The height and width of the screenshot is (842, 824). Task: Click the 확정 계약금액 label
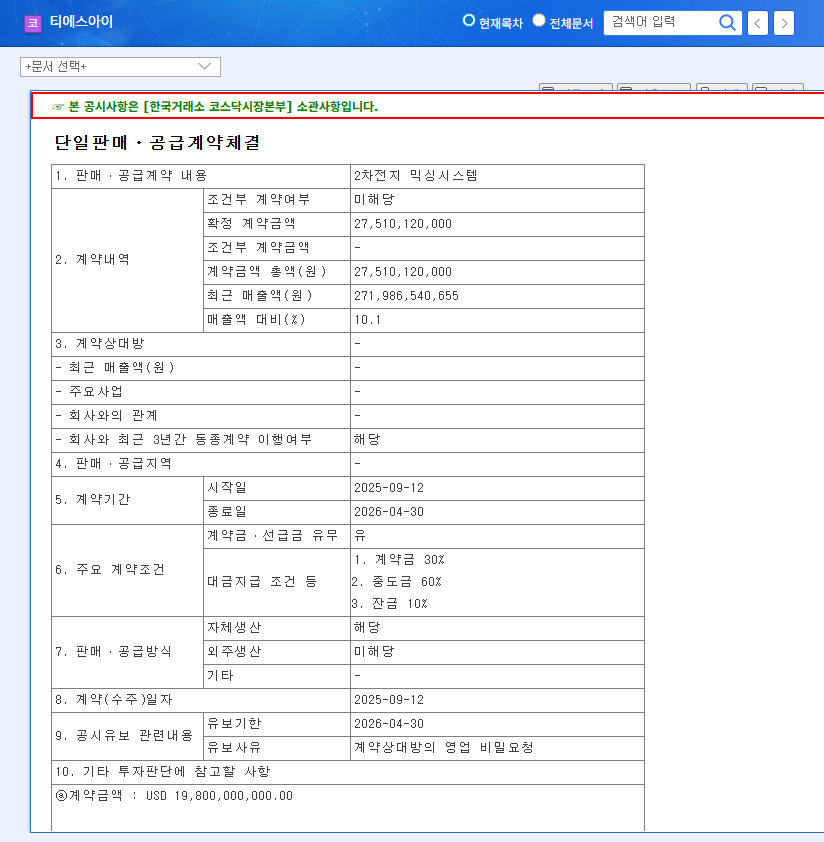(x=251, y=223)
